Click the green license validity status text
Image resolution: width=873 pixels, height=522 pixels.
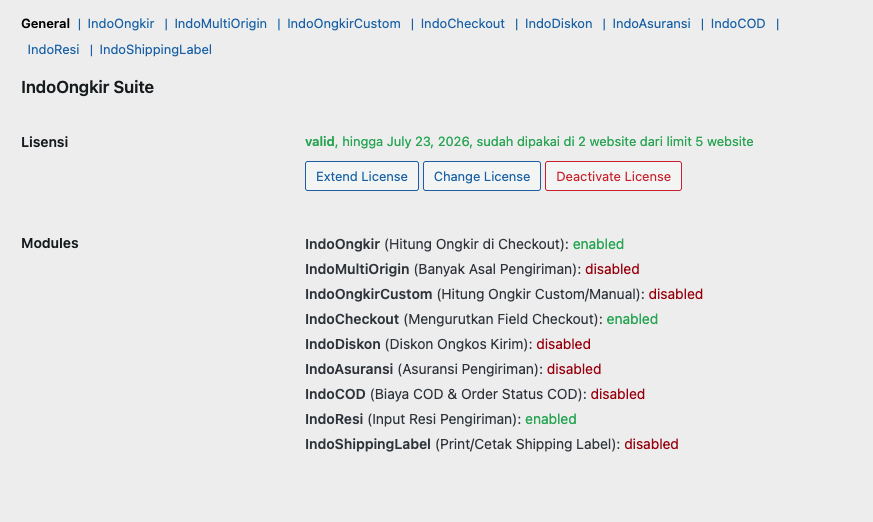(529, 141)
